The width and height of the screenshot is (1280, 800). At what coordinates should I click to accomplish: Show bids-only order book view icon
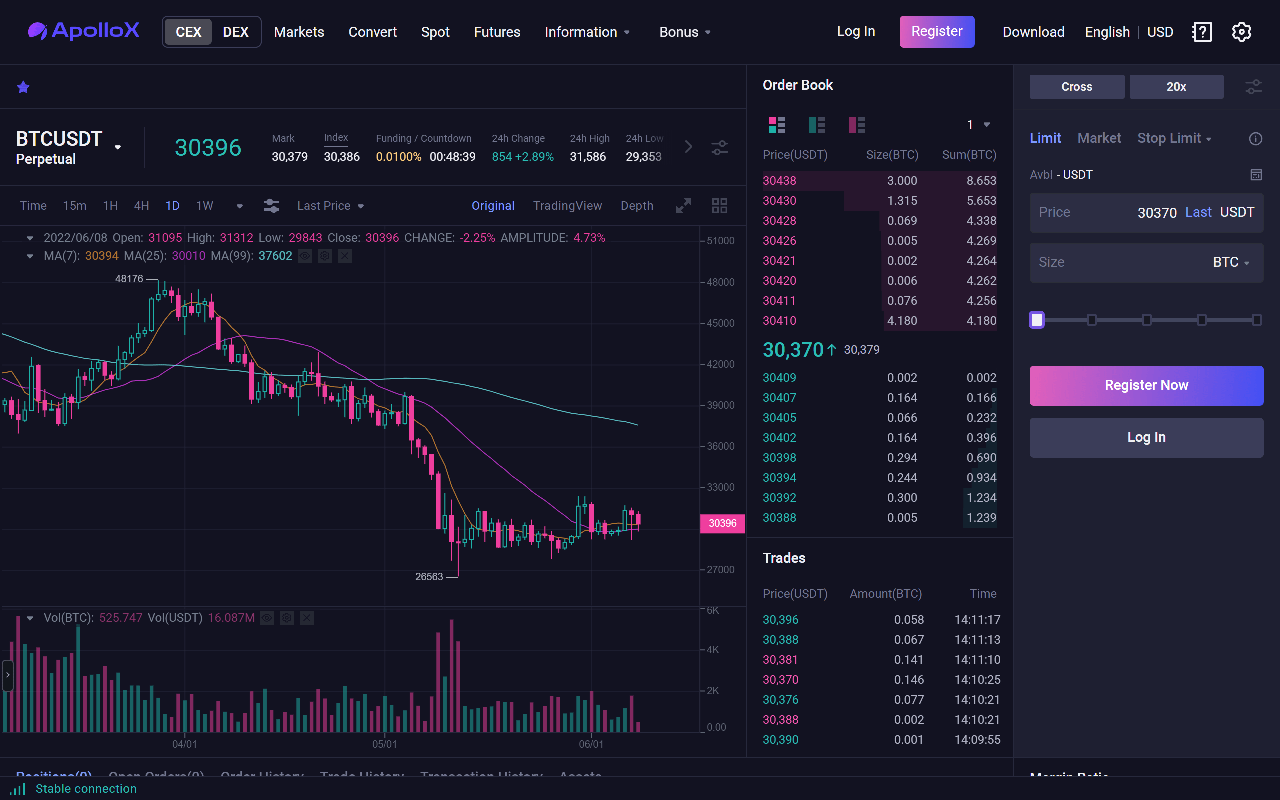pos(816,125)
